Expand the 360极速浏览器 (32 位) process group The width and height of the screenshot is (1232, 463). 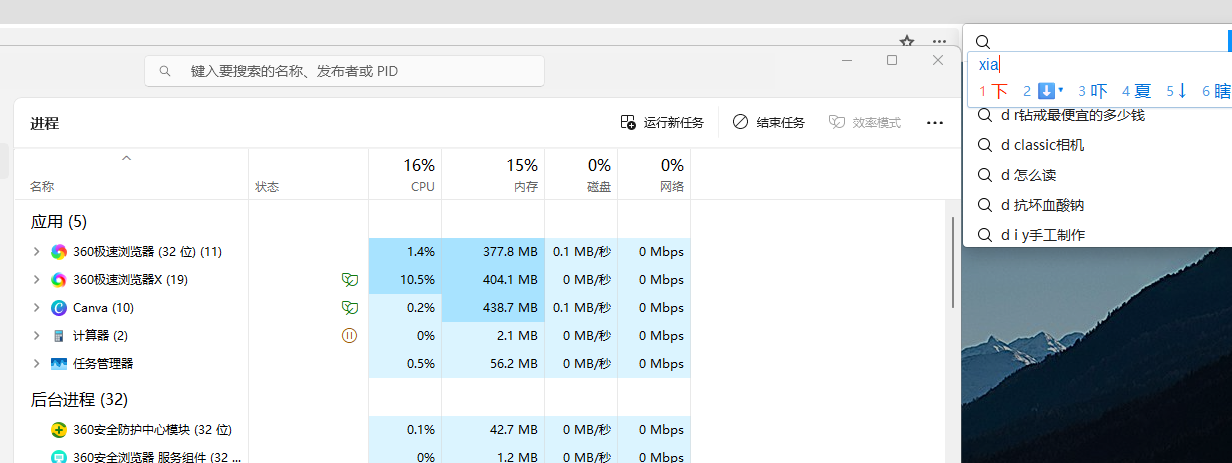click(37, 252)
